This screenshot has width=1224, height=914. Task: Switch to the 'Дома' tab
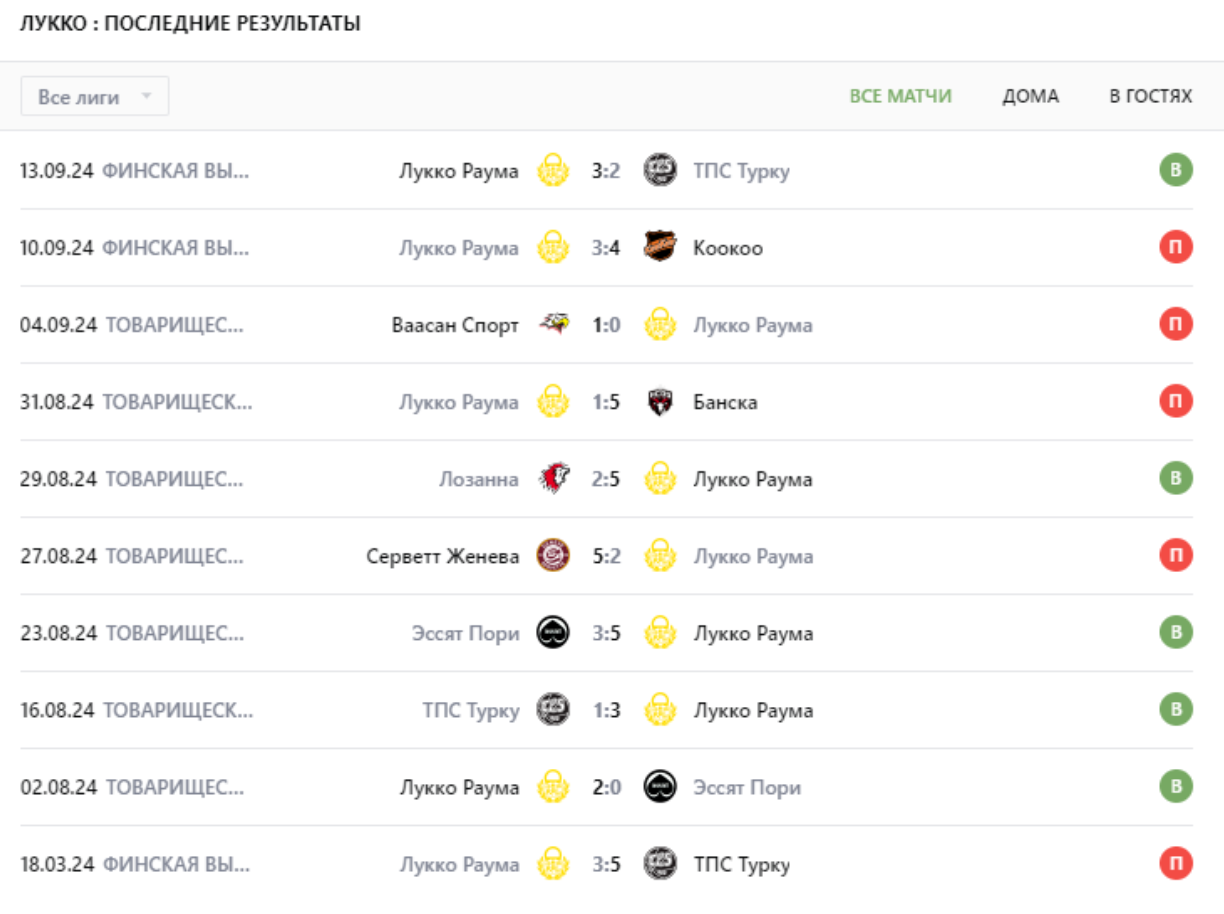point(1030,97)
